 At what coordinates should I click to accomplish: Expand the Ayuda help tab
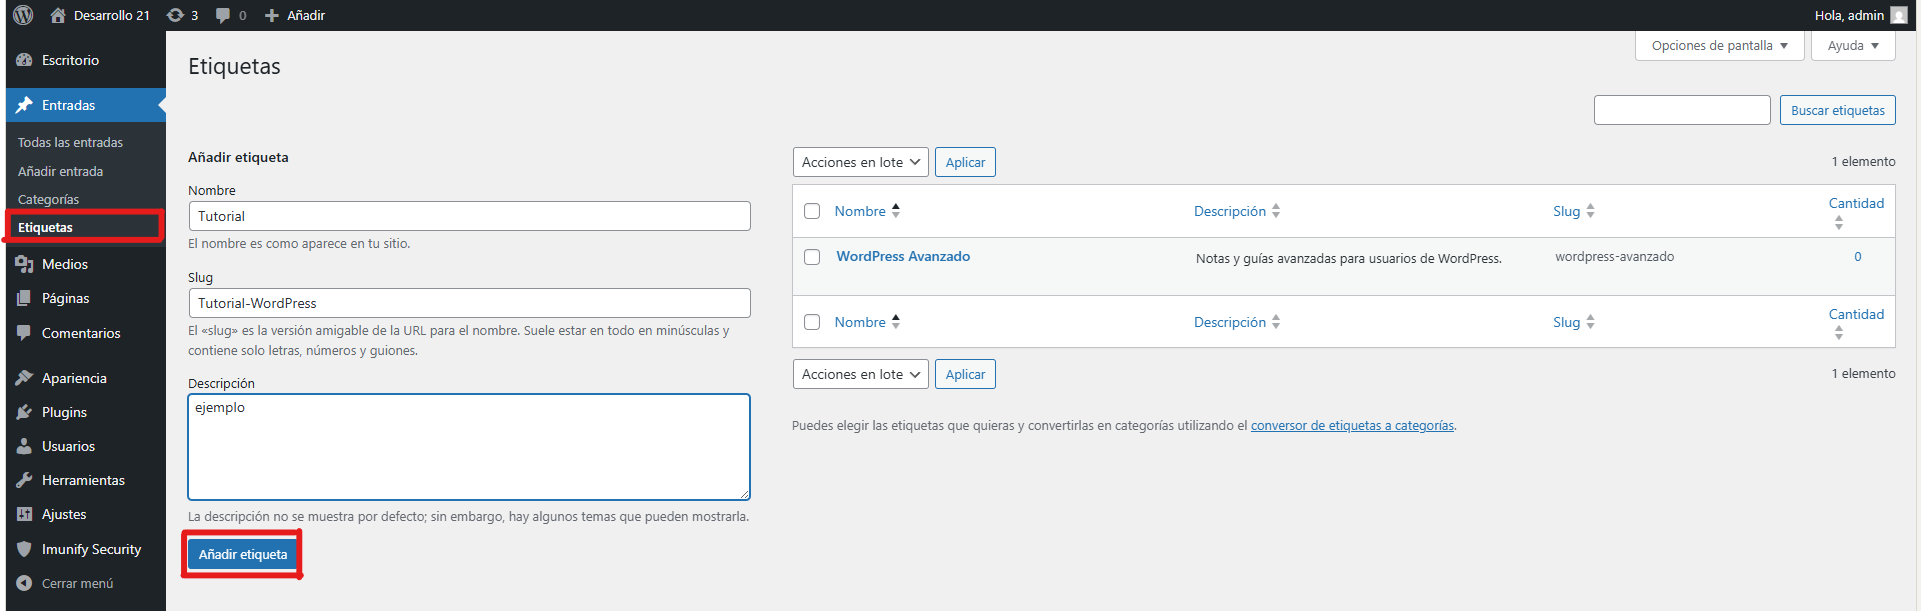coord(1852,46)
